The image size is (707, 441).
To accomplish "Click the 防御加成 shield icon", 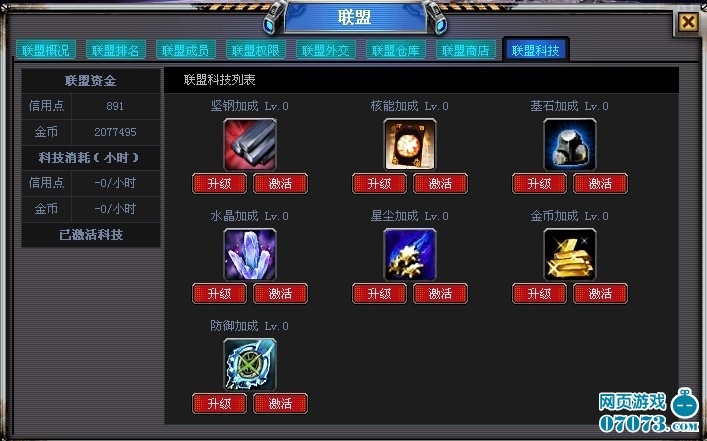I will pos(250,364).
